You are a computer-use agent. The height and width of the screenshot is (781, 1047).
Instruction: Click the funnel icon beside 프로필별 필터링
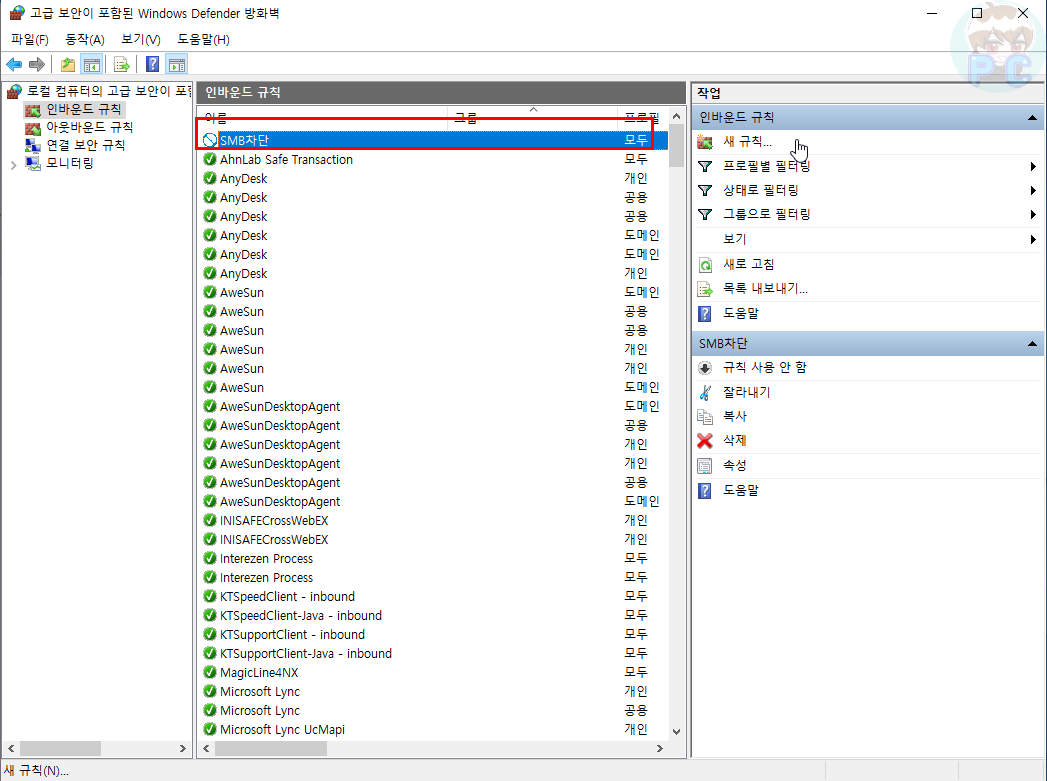[704, 166]
